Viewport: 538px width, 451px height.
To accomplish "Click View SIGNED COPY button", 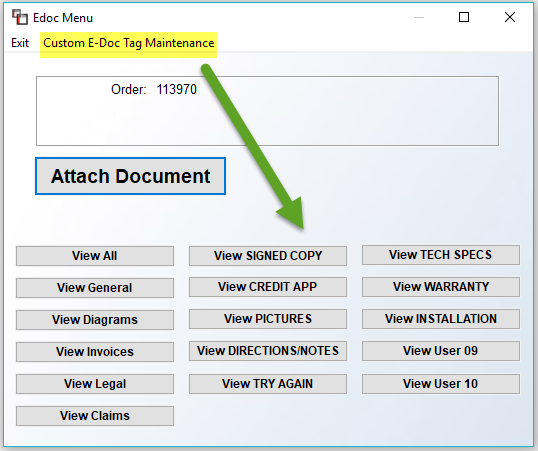I will click(x=268, y=256).
